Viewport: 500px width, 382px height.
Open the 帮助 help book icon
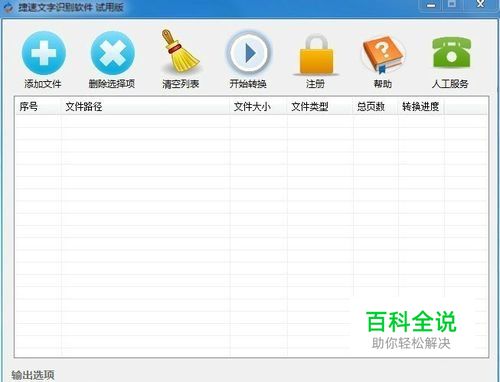pyautogui.click(x=383, y=54)
